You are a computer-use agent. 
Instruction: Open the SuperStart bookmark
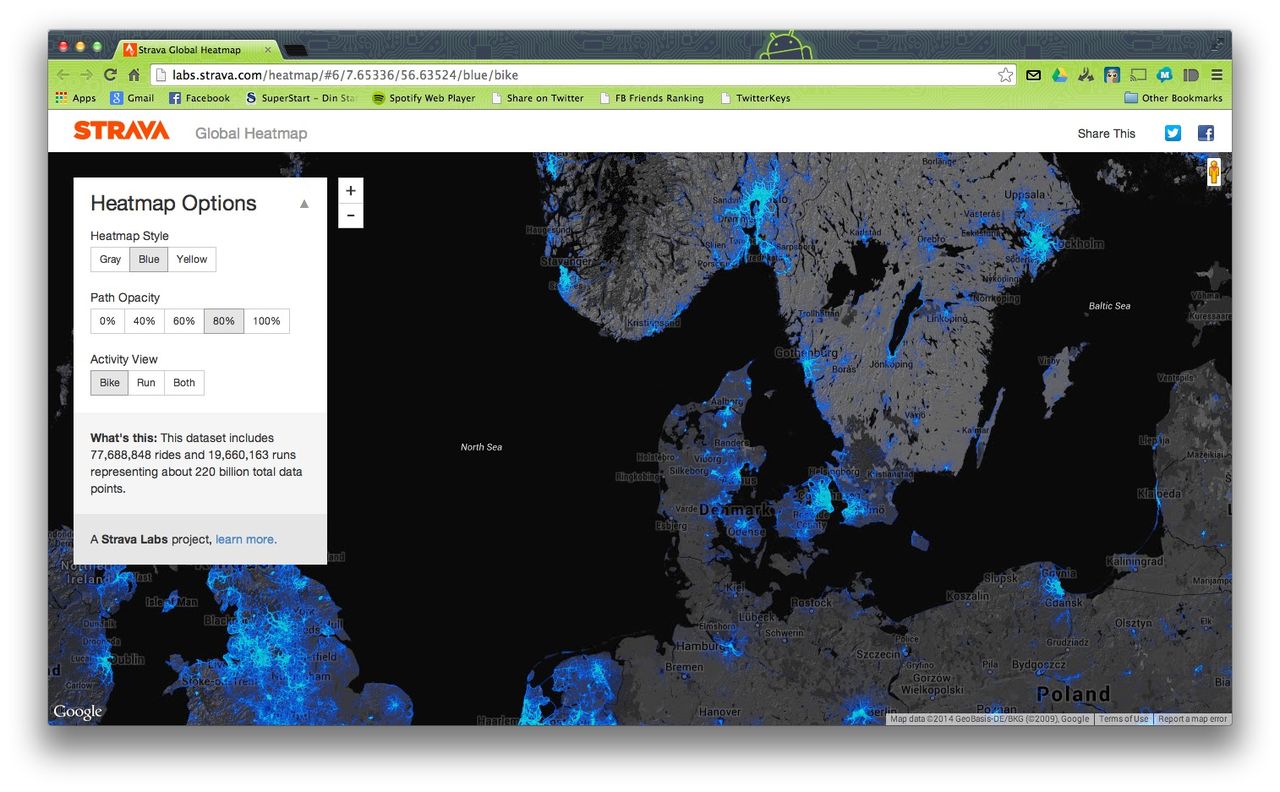(300, 98)
